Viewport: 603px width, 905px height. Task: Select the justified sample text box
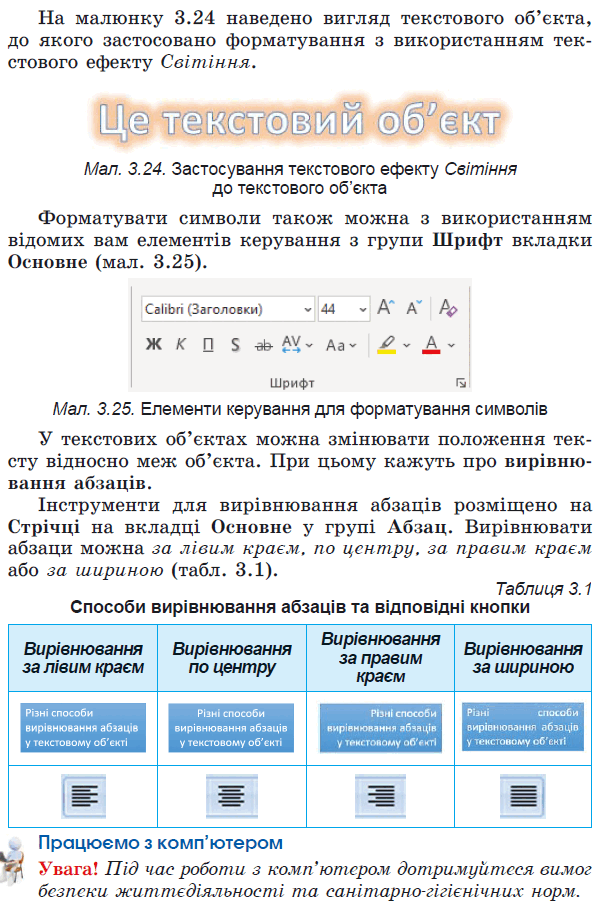[x=523, y=727]
